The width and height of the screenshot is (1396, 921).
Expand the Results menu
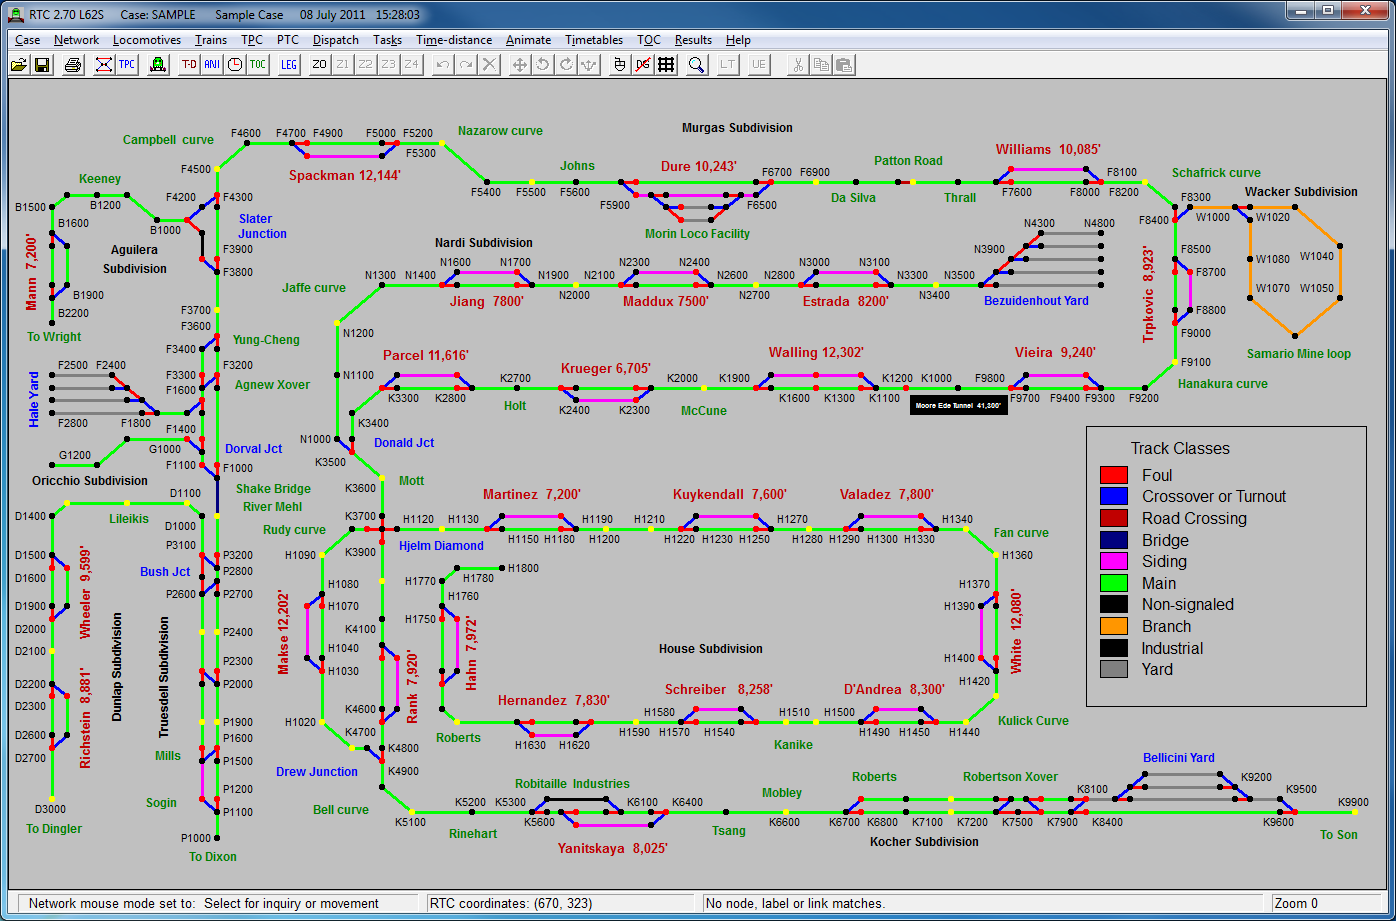click(693, 40)
